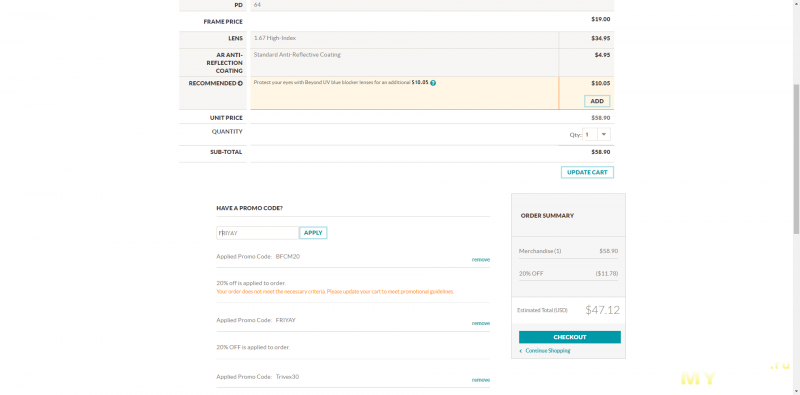Click the info icon beside RECOMMENDED label
This screenshot has height=395, width=800.
[x=240, y=83]
